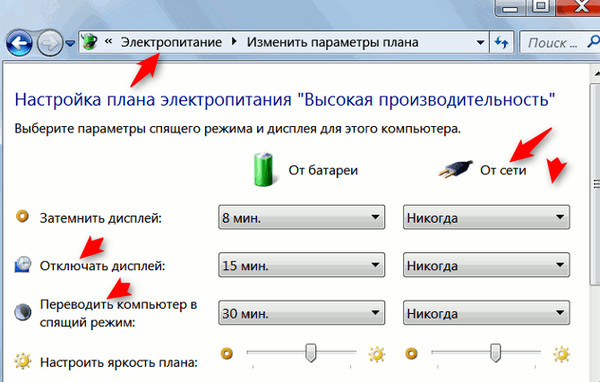Open sleep mode battery dropdown 30 мин.
The height and width of the screenshot is (382, 600).
point(302,313)
